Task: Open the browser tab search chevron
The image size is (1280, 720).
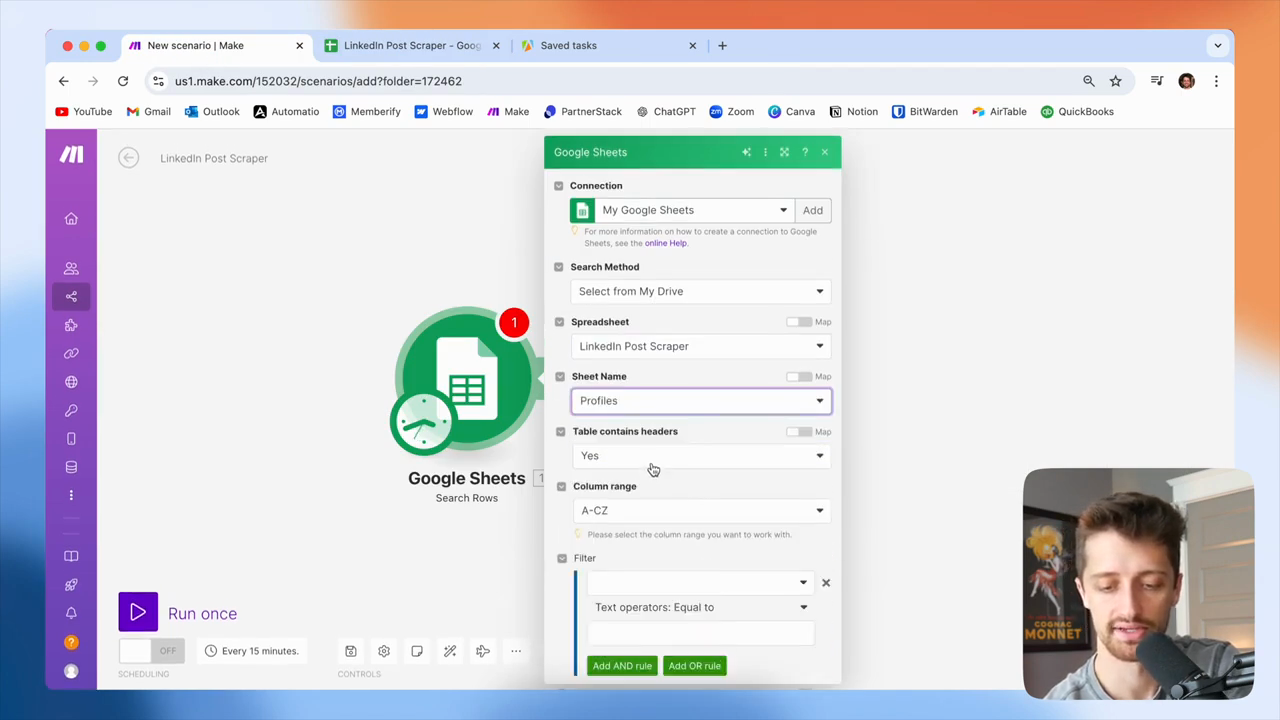Action: [1218, 45]
